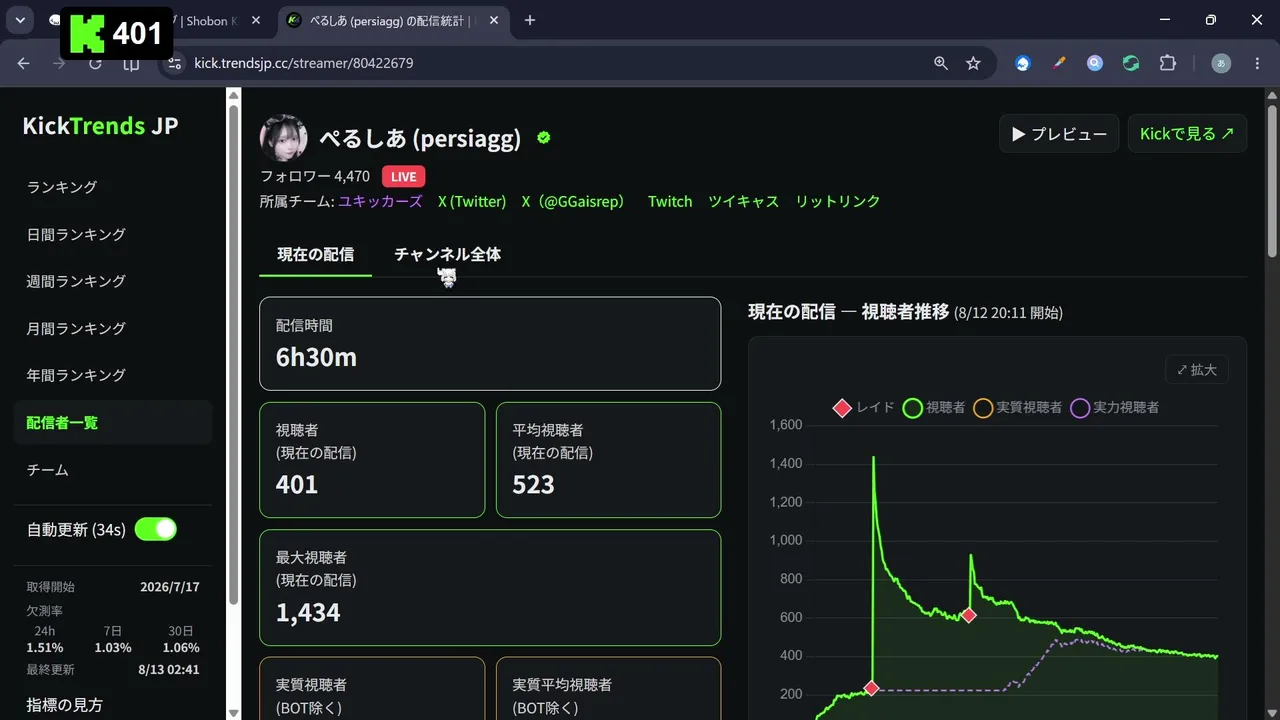Open the リットリンク link

pos(838,201)
